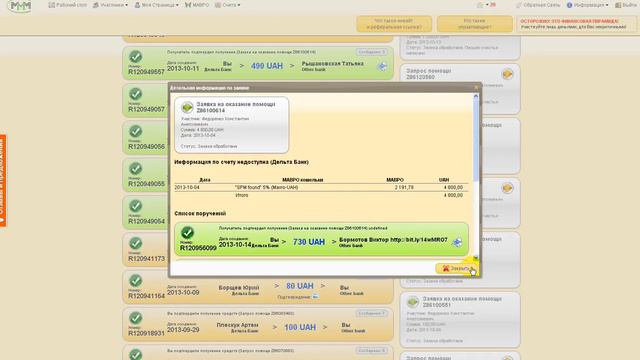Open the МАВРО menu item
The width and height of the screenshot is (640, 360).
coord(197,5)
